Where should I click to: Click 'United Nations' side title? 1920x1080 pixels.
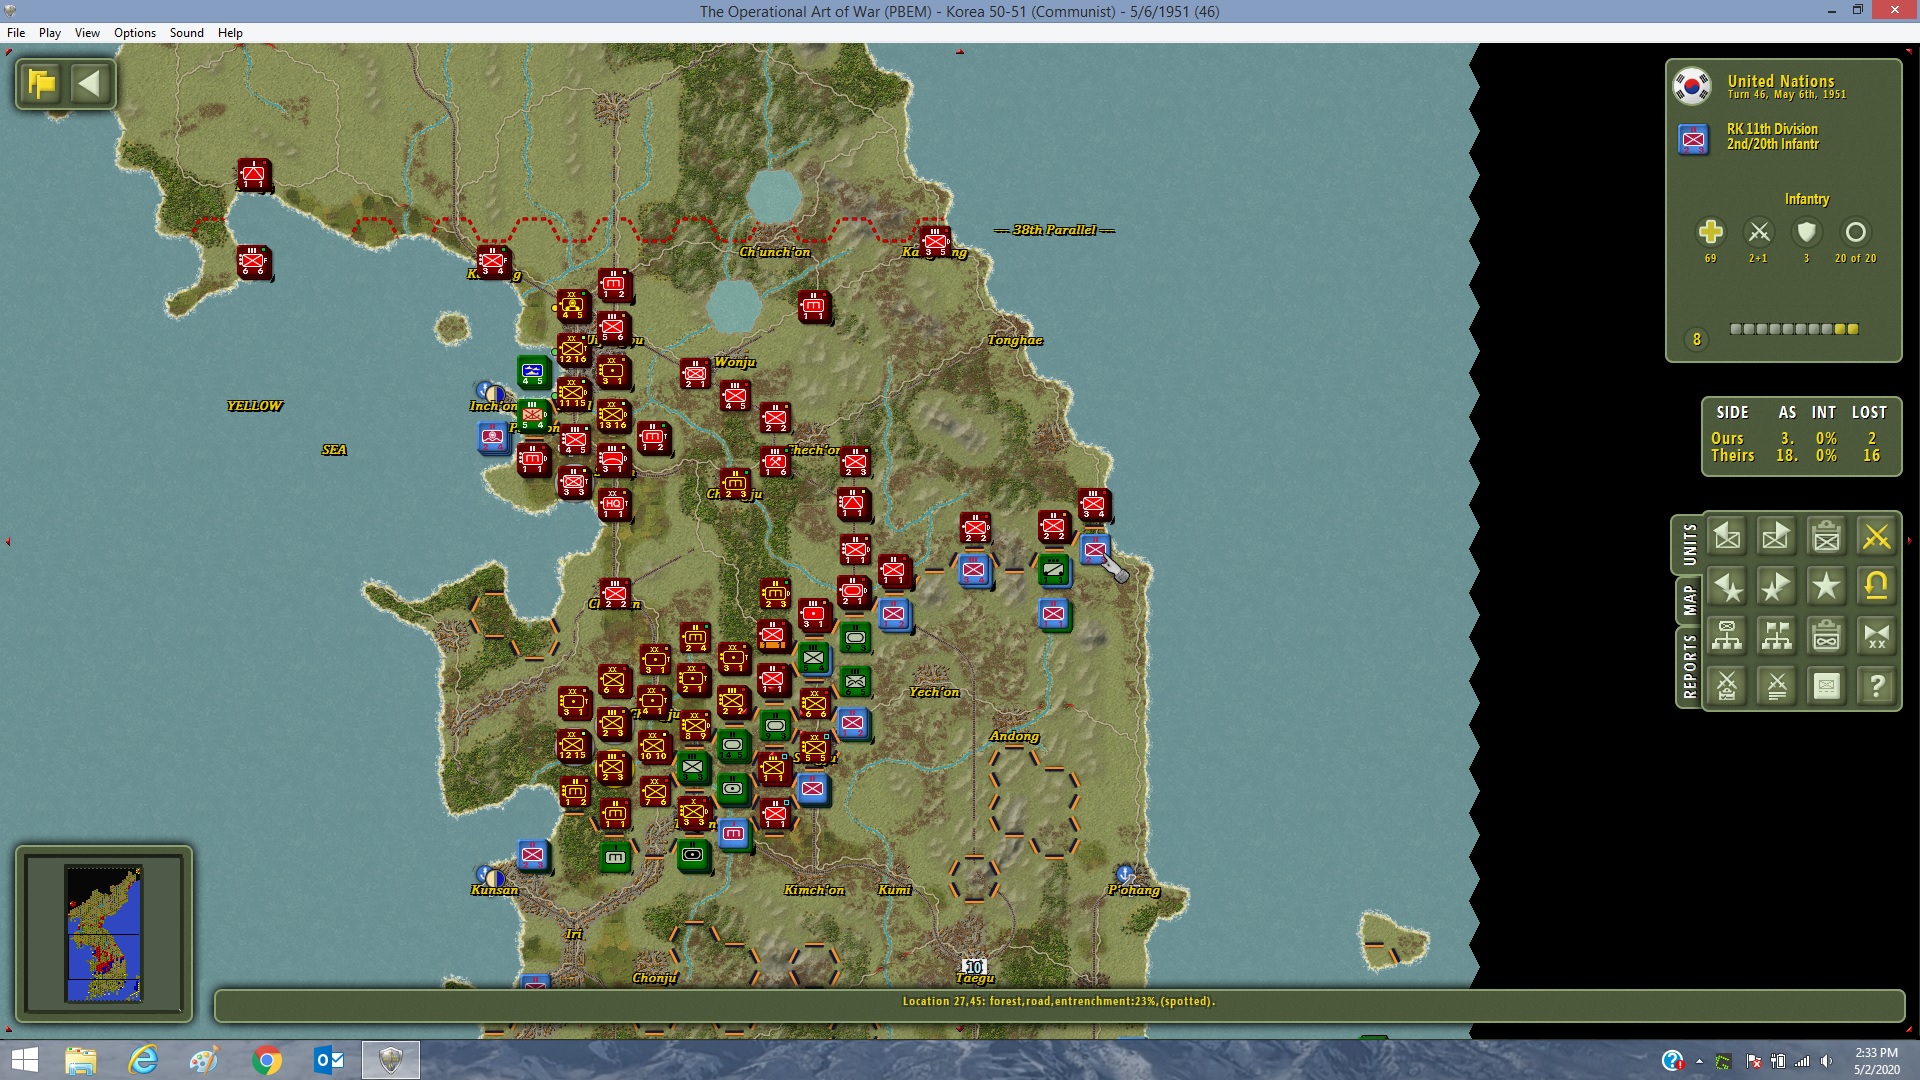click(1781, 81)
